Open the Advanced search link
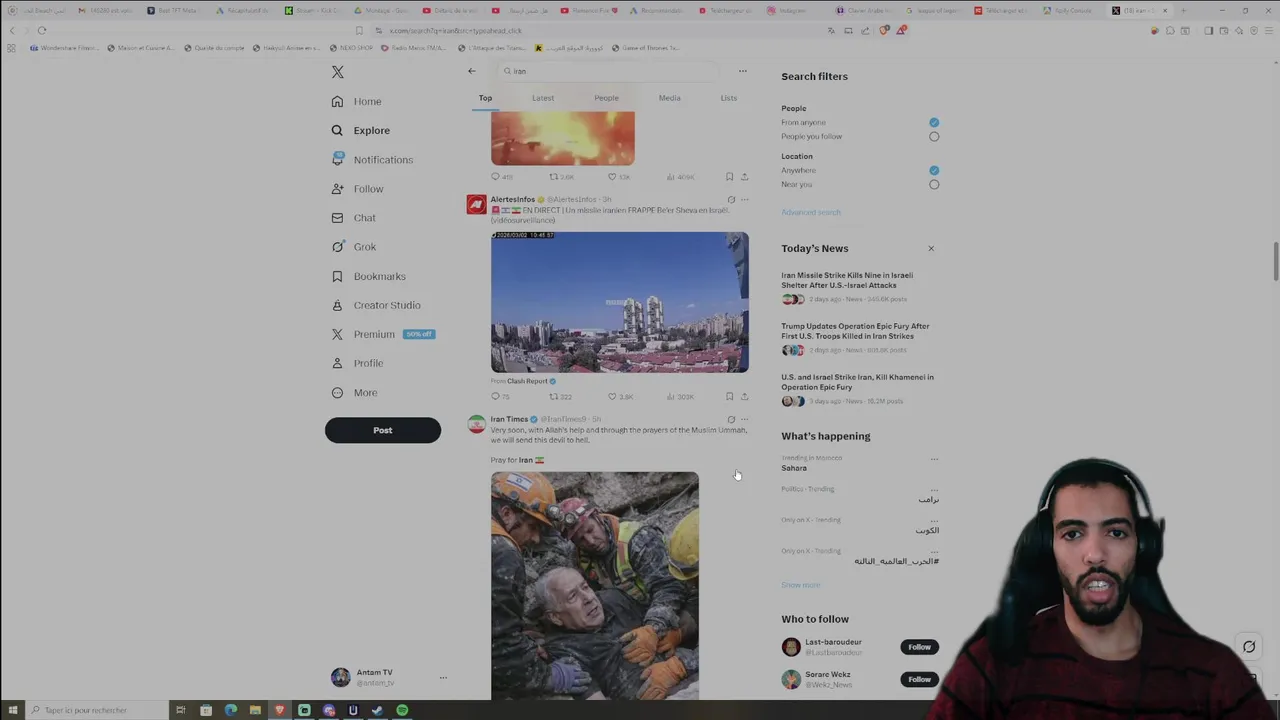 [811, 212]
